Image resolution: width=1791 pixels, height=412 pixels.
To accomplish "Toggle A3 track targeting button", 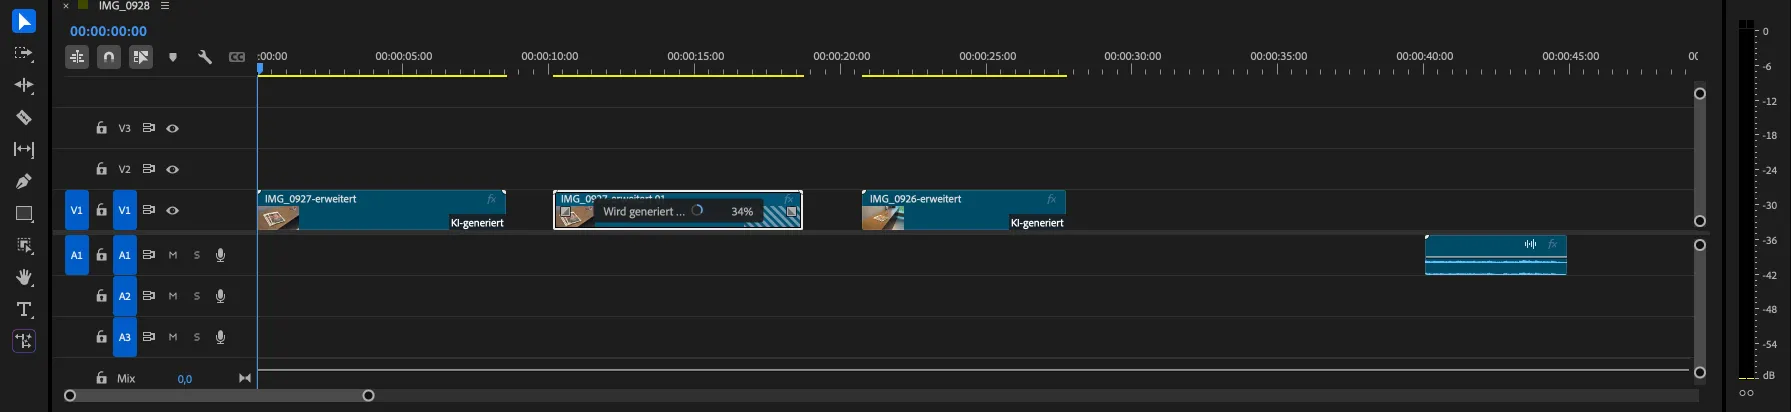I will [x=125, y=337].
